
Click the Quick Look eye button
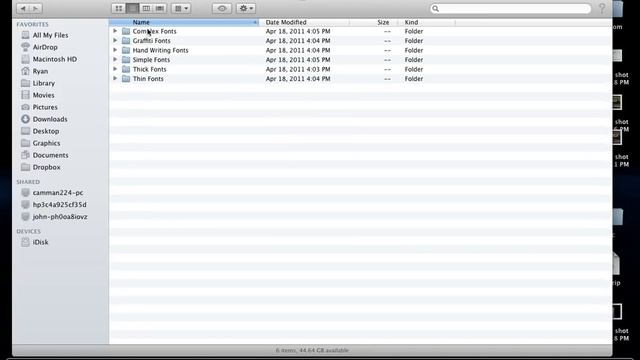(222, 8)
